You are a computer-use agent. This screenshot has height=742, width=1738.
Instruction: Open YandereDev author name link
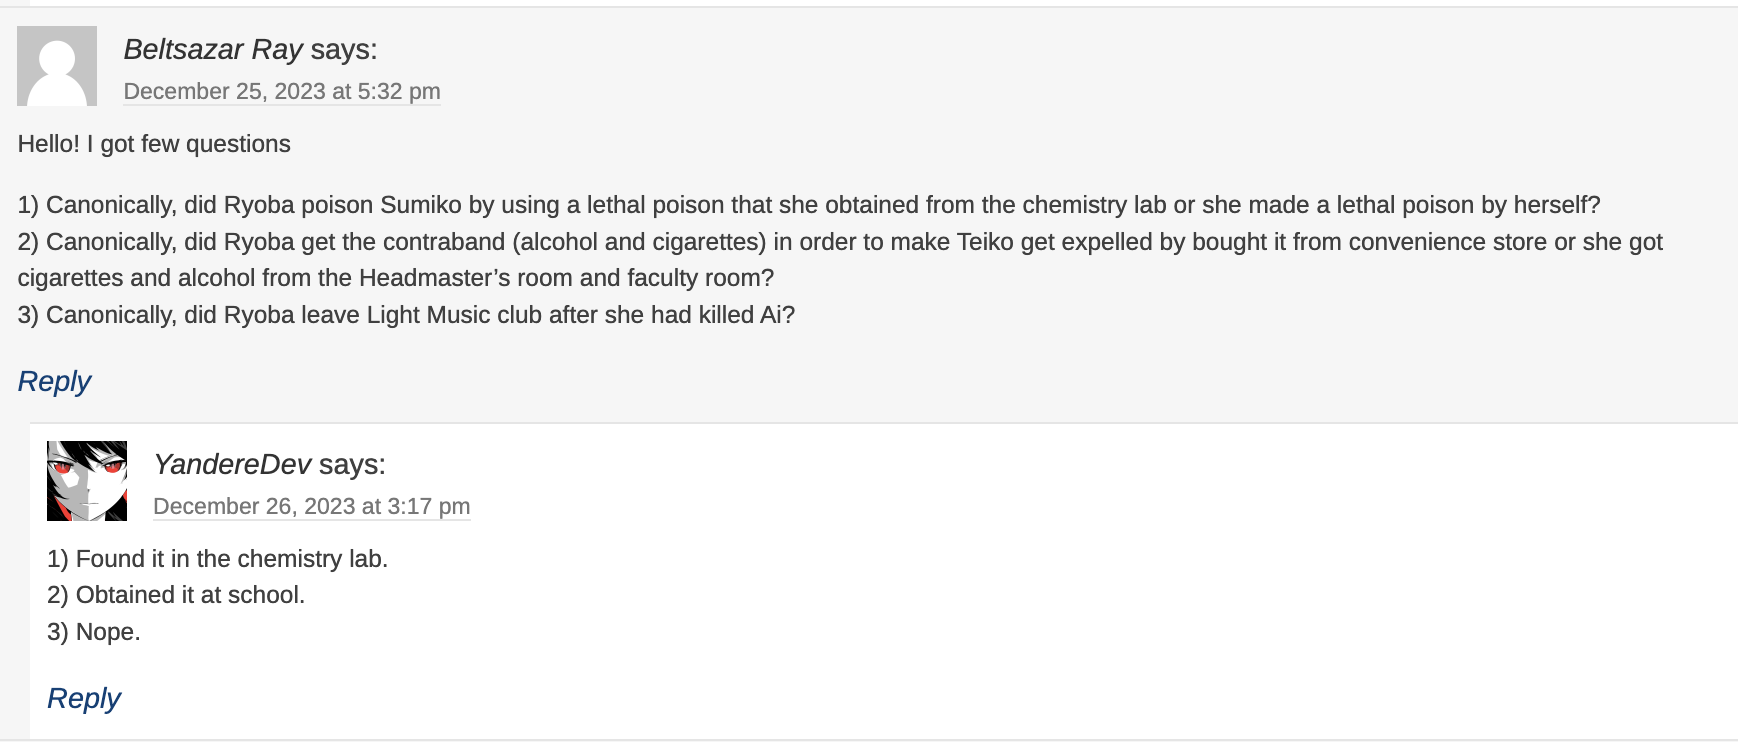click(232, 464)
